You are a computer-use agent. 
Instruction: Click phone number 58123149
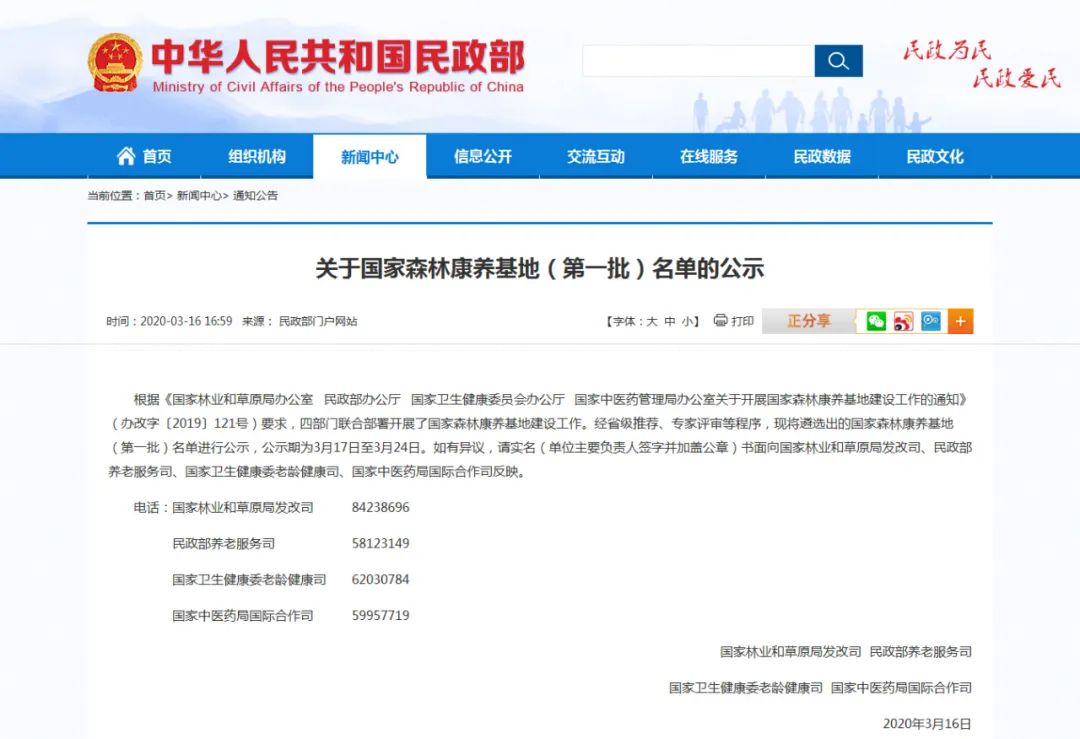click(380, 543)
